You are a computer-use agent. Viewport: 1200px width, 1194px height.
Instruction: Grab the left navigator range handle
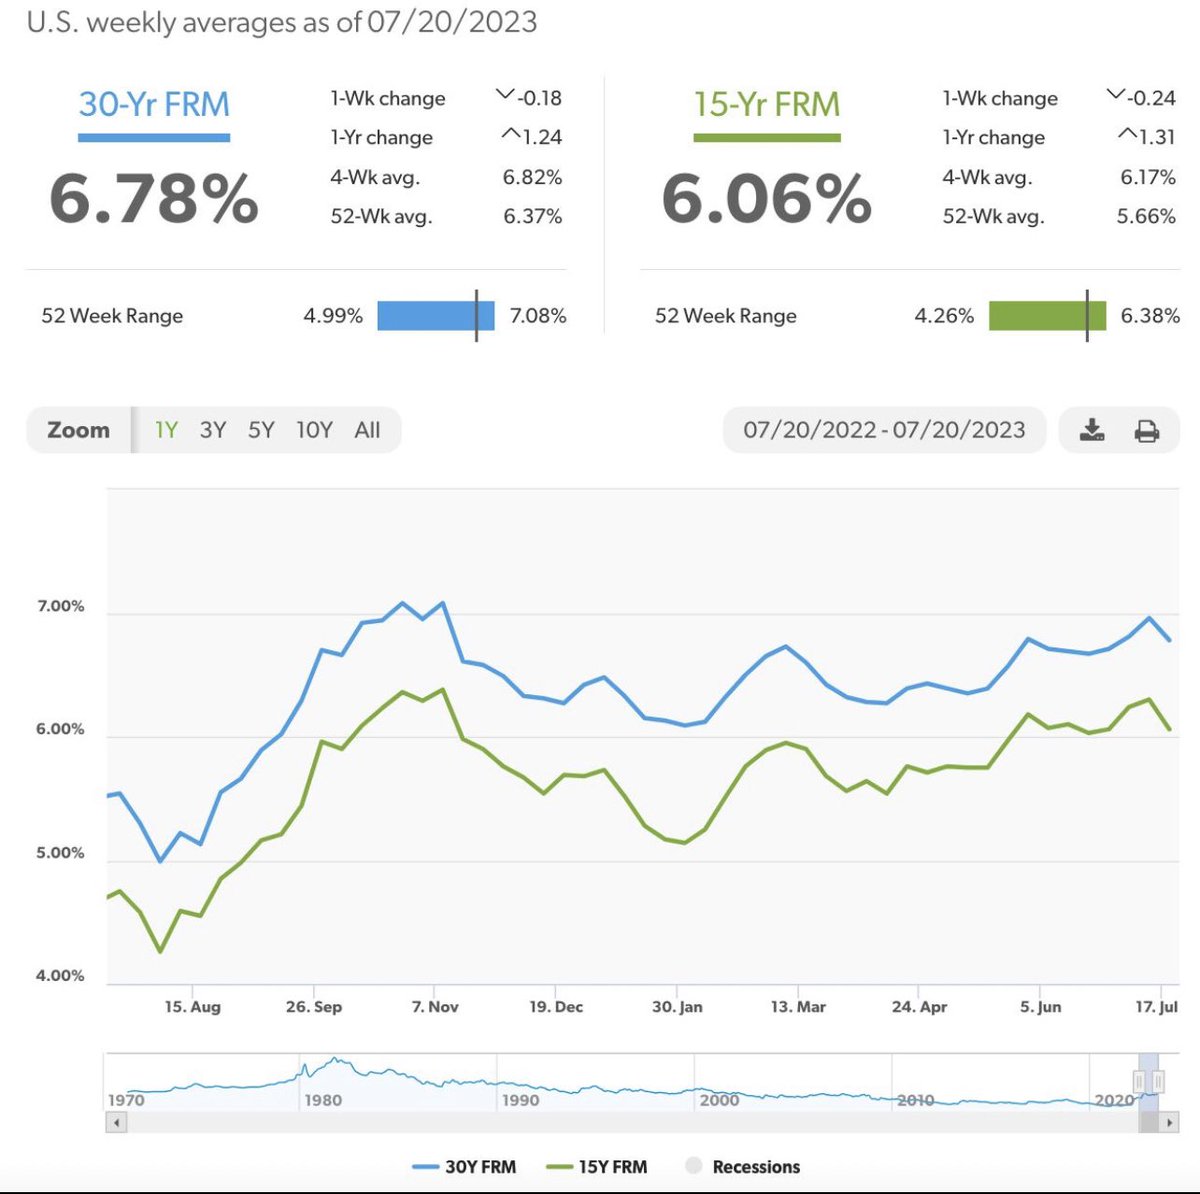1139,1081
